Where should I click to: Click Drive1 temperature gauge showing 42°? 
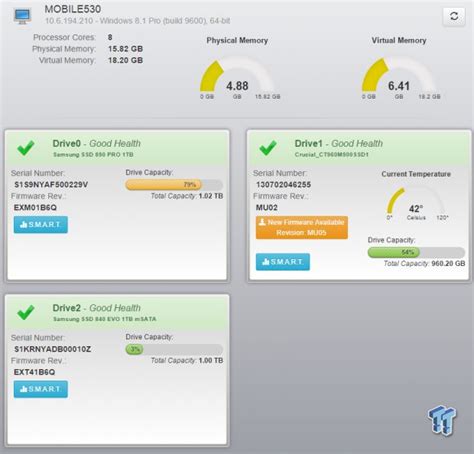[x=416, y=203]
